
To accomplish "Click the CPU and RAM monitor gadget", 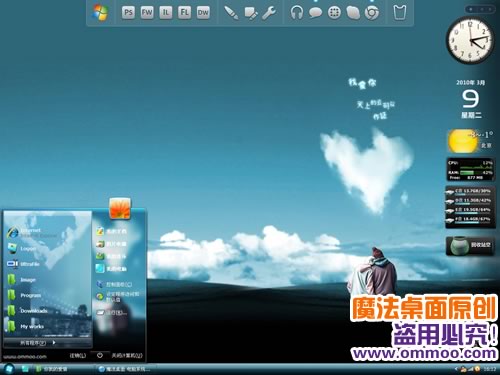I will click(470, 170).
